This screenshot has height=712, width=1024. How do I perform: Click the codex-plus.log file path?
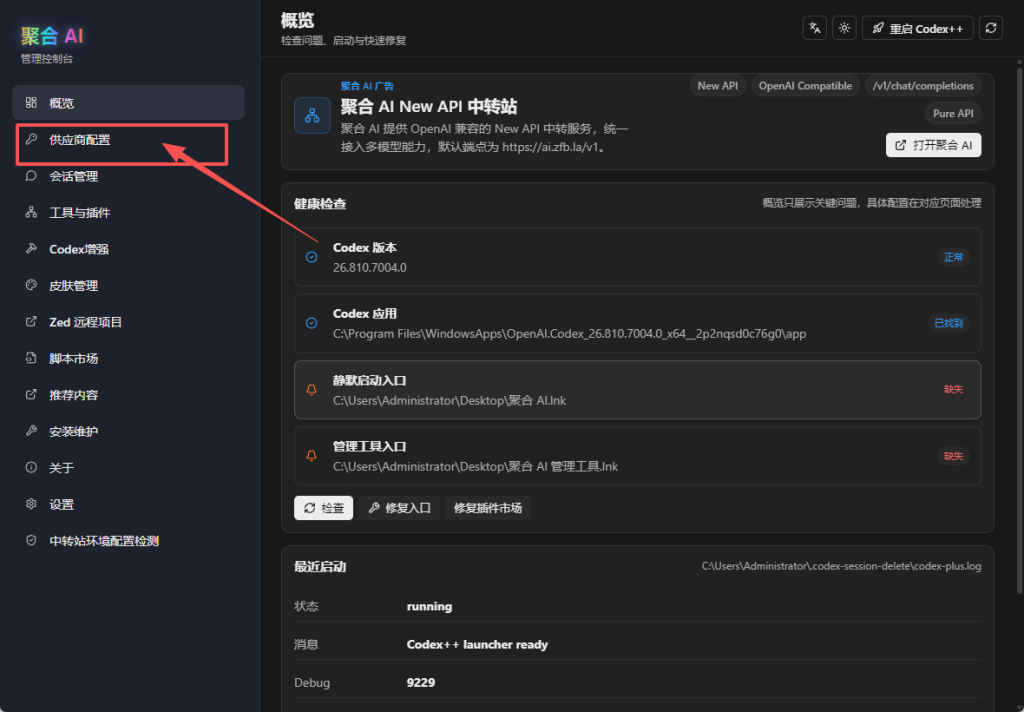(841, 566)
